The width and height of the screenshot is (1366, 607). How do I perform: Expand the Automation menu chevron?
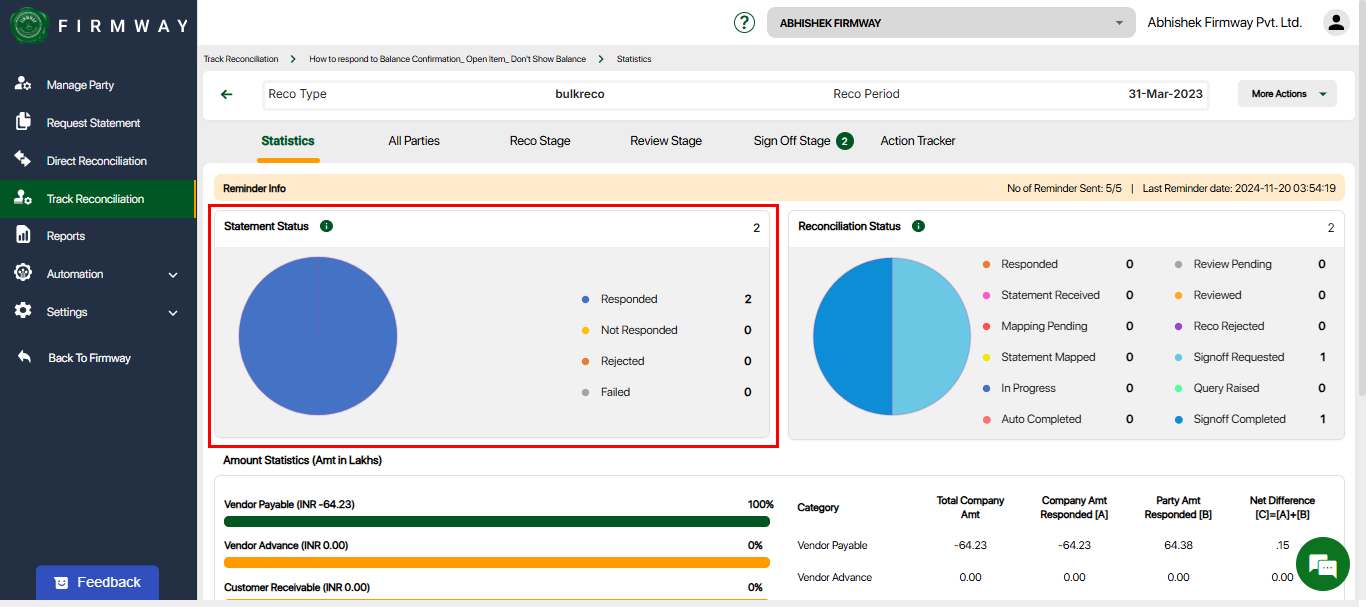click(173, 275)
